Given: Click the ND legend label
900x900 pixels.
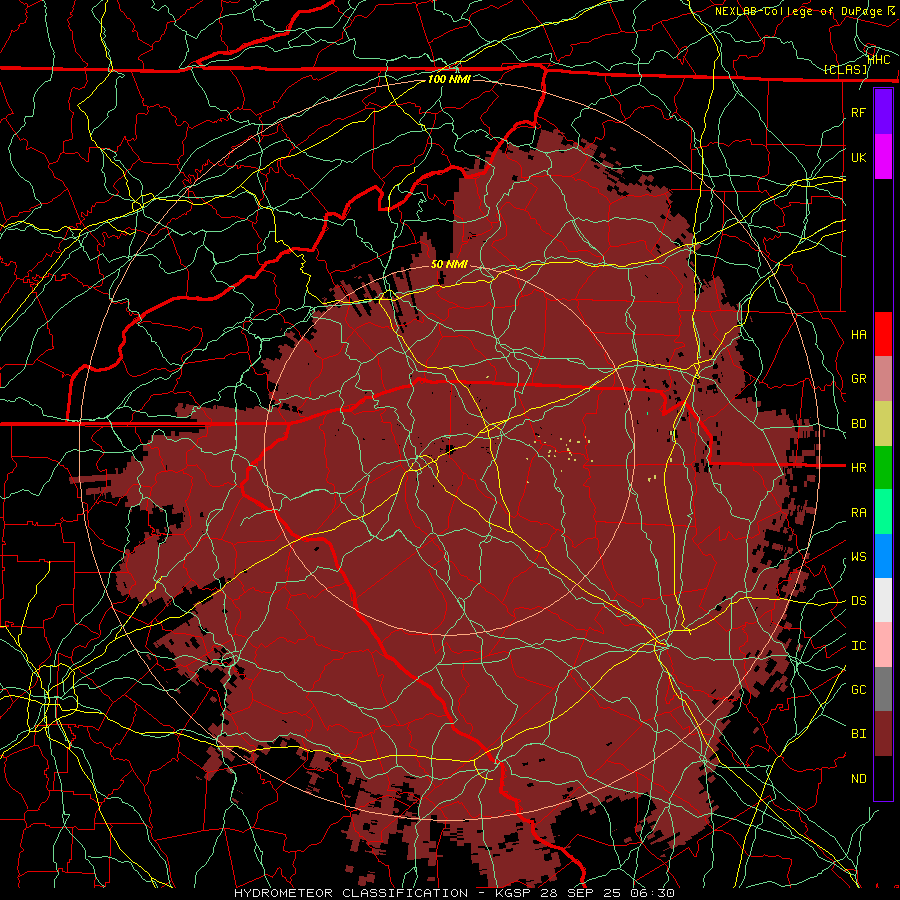Looking at the screenshot, I should [858, 779].
